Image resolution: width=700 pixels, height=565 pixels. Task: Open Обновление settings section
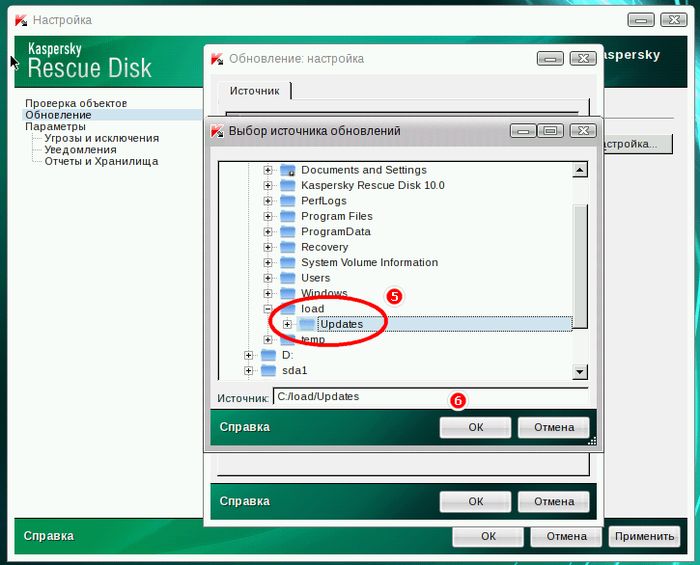58,115
